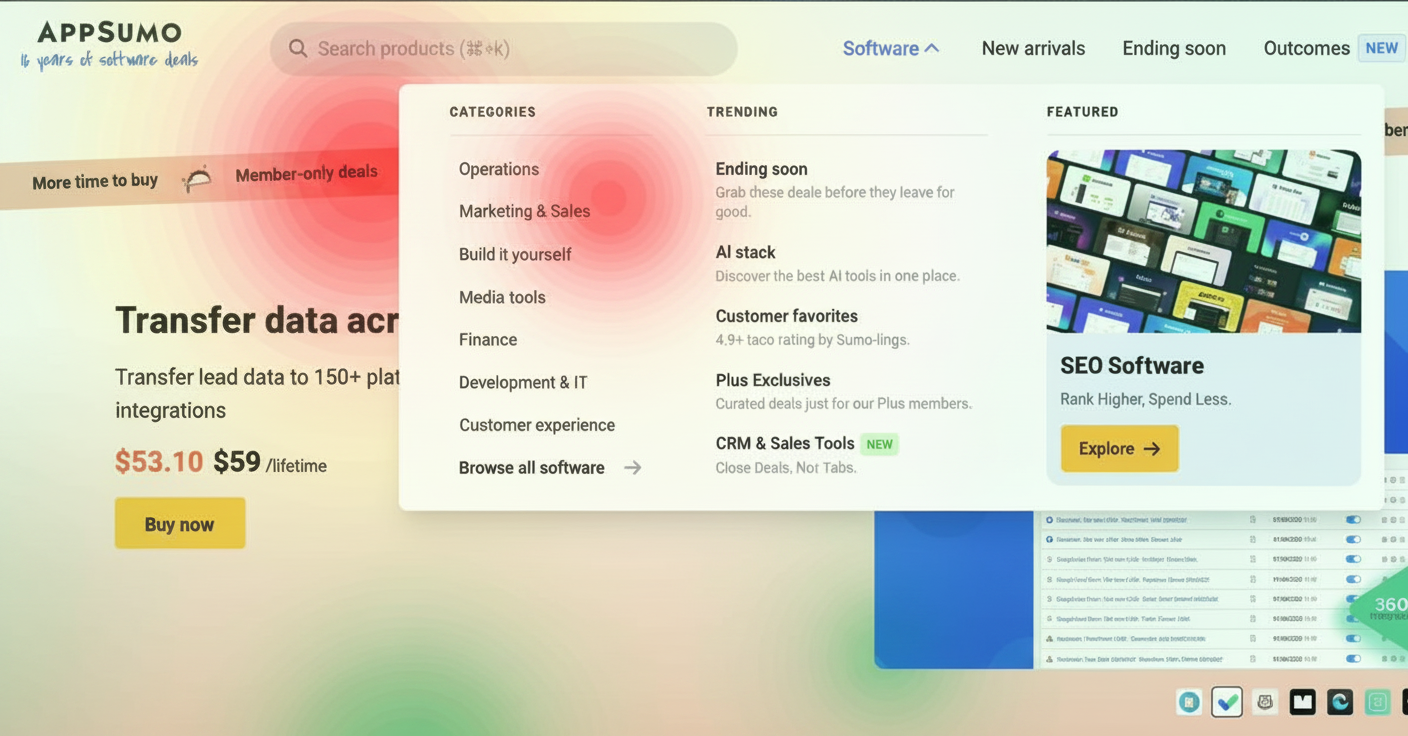
Task: Click the FEATURED column heading
Action: (x=1082, y=112)
